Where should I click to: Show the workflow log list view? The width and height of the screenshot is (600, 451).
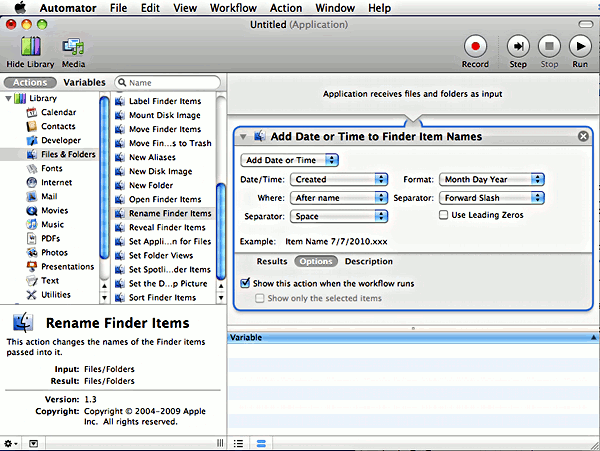238,444
